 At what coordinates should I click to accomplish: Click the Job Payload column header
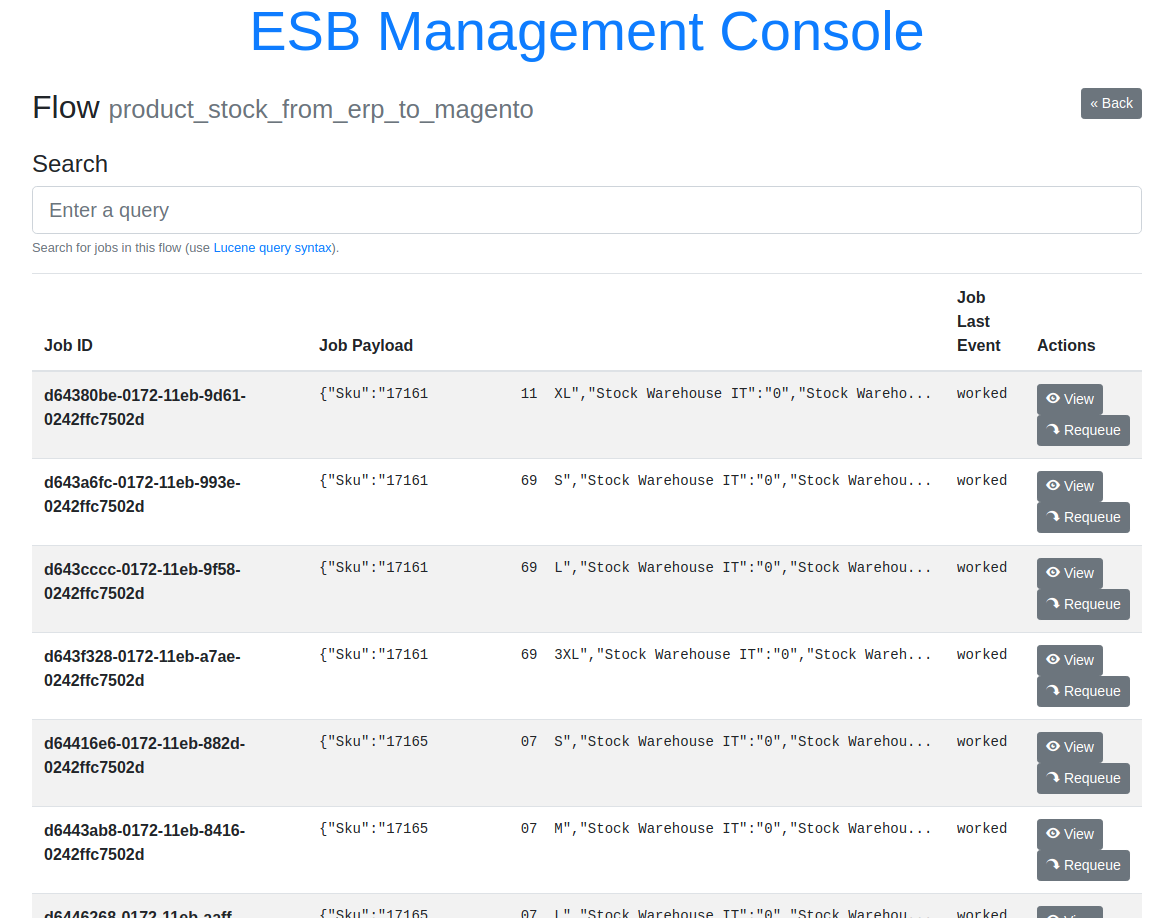tap(366, 345)
